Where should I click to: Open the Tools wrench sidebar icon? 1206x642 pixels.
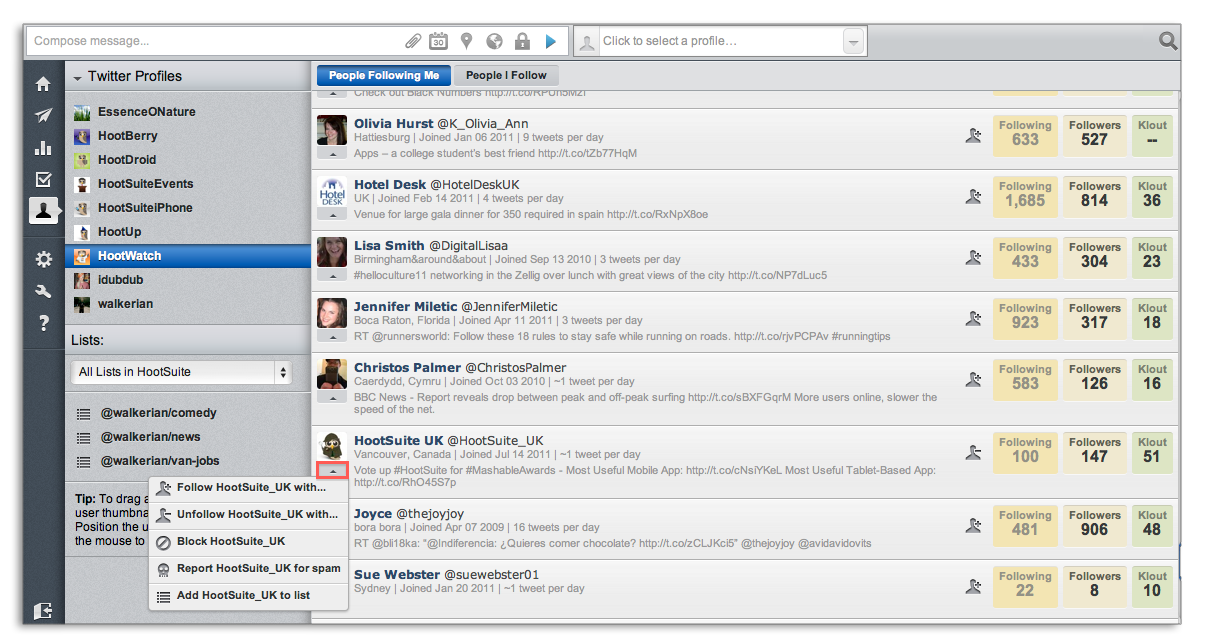click(43, 291)
